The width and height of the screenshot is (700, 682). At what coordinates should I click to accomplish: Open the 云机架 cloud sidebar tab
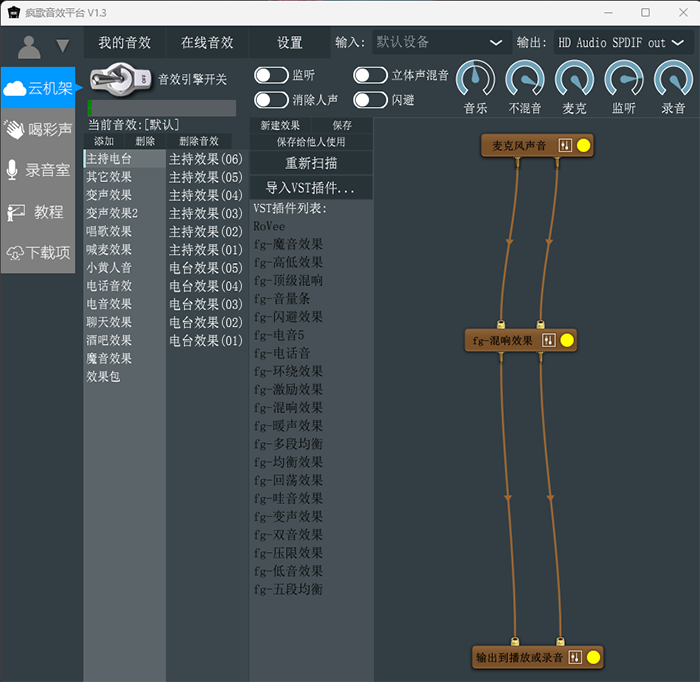[38, 89]
